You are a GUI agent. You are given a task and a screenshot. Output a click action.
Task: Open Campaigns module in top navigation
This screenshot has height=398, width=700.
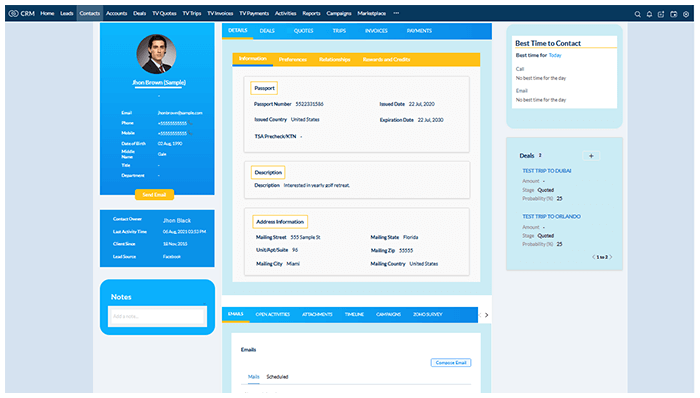point(339,13)
